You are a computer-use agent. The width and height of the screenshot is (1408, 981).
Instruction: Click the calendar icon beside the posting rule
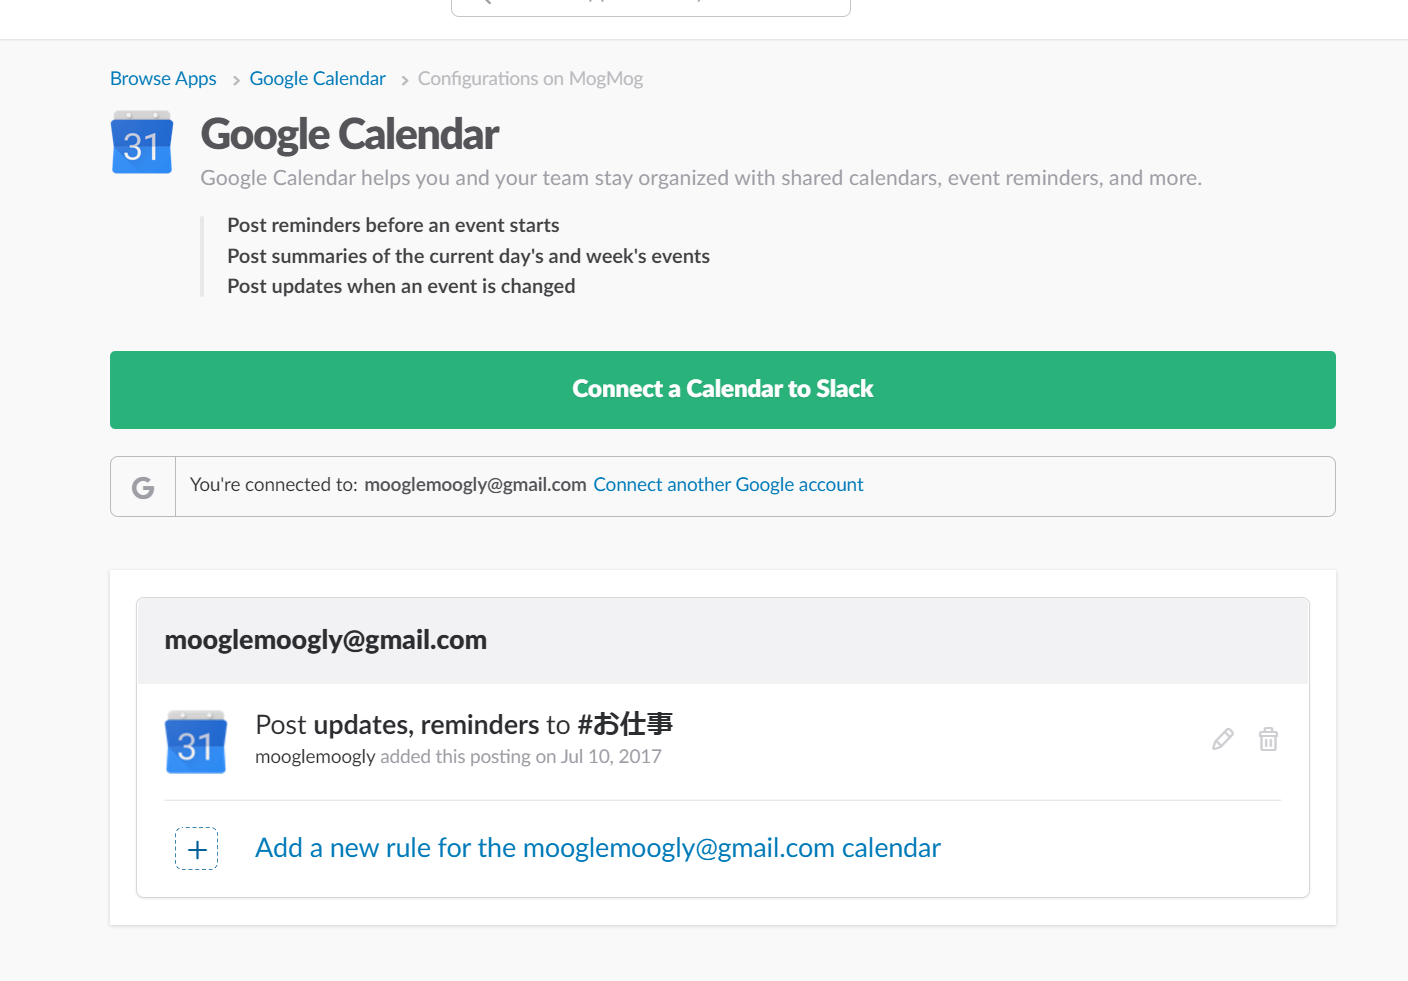196,742
